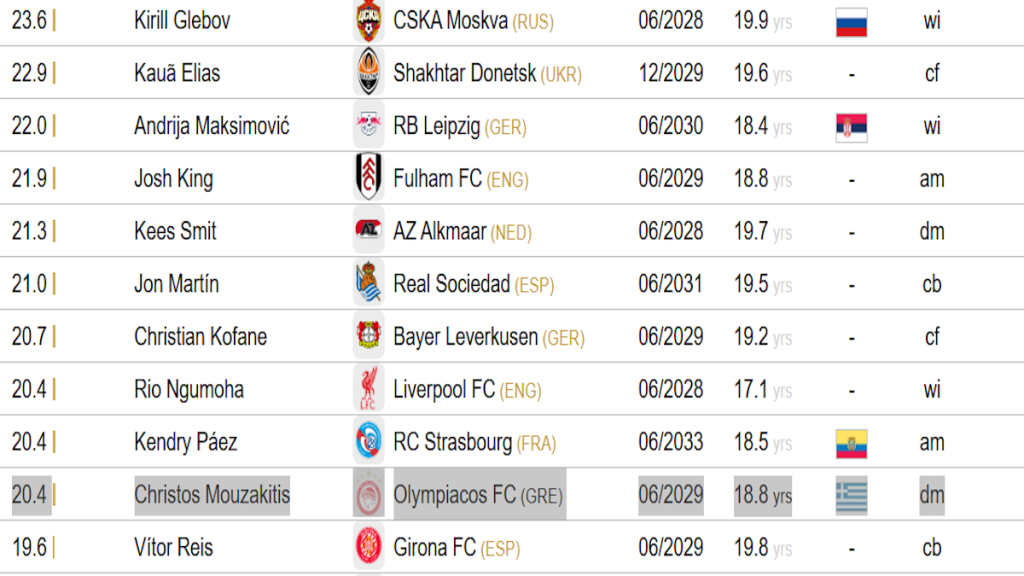The width and height of the screenshot is (1024, 576).
Task: Click the RC Strasbourg club logo
Action: pyautogui.click(x=368, y=442)
